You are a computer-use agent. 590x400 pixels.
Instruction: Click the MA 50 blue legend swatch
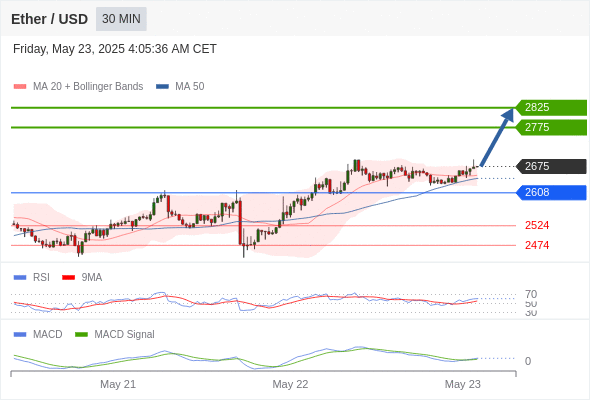pyautogui.click(x=162, y=87)
